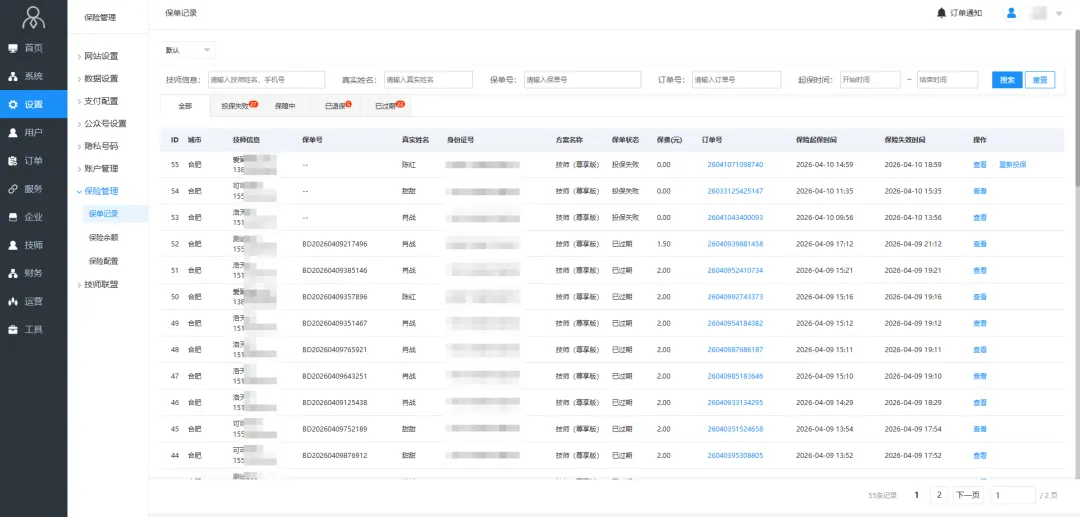Click the 订单通知 bell icon

941,13
